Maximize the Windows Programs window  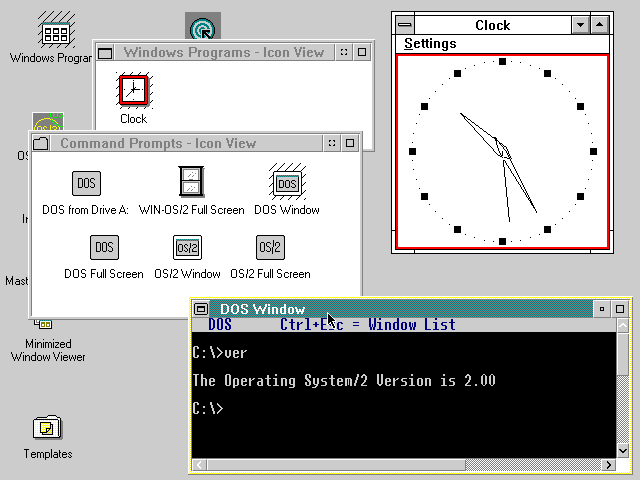pos(362,52)
